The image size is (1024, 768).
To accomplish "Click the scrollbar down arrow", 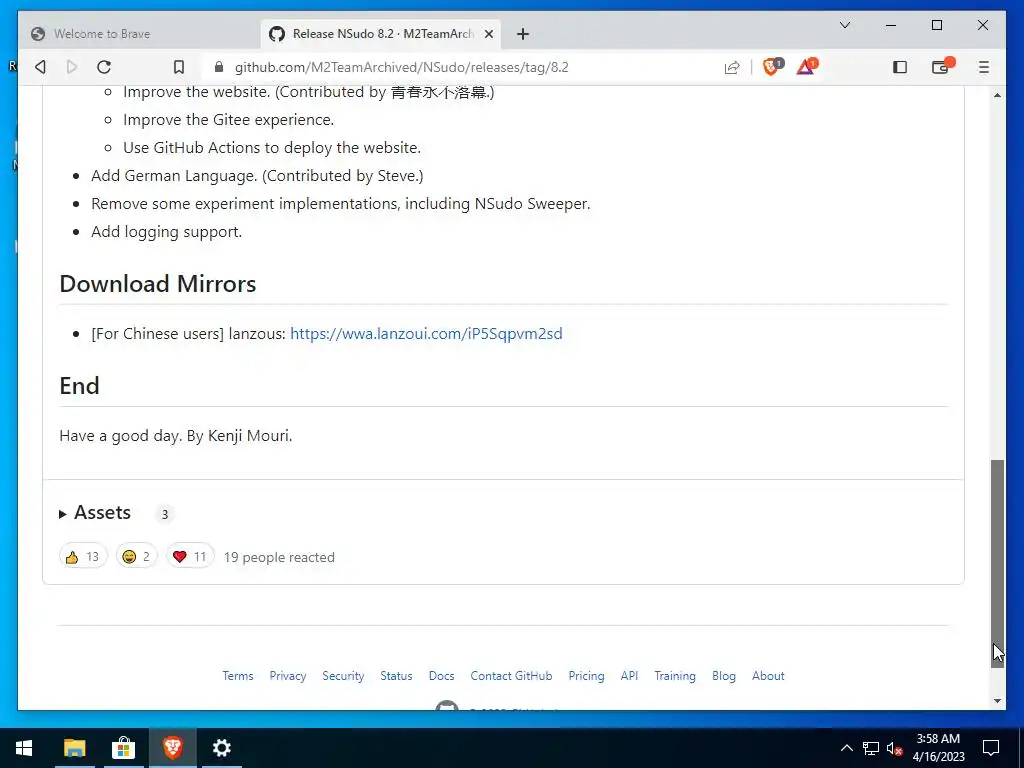I will 997,701.
